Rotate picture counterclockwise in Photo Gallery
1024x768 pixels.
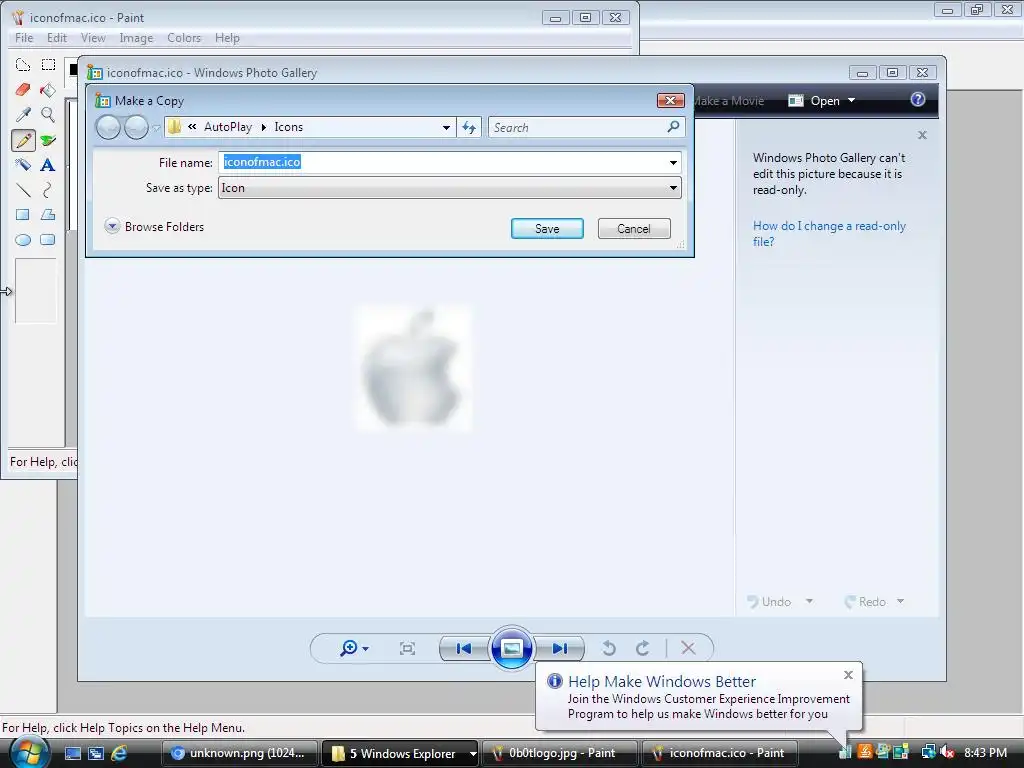pos(609,648)
